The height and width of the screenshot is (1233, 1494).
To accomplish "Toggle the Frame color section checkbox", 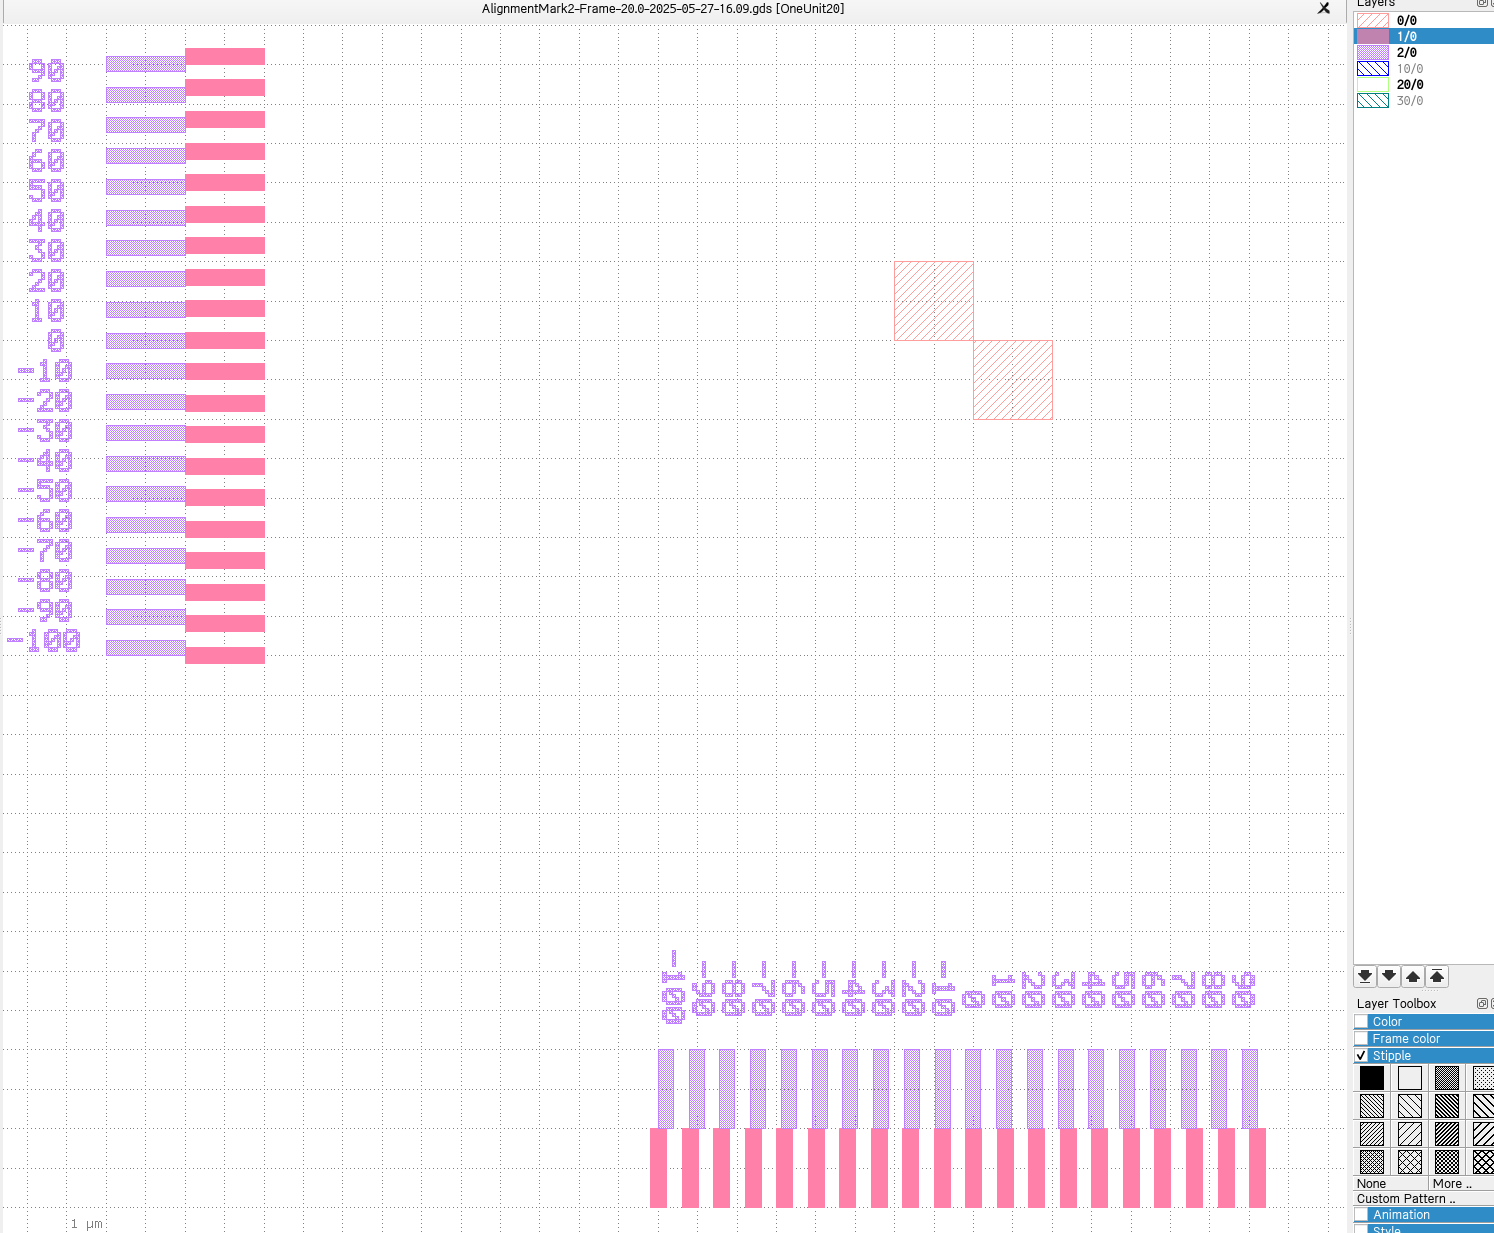I will [1361, 1039].
